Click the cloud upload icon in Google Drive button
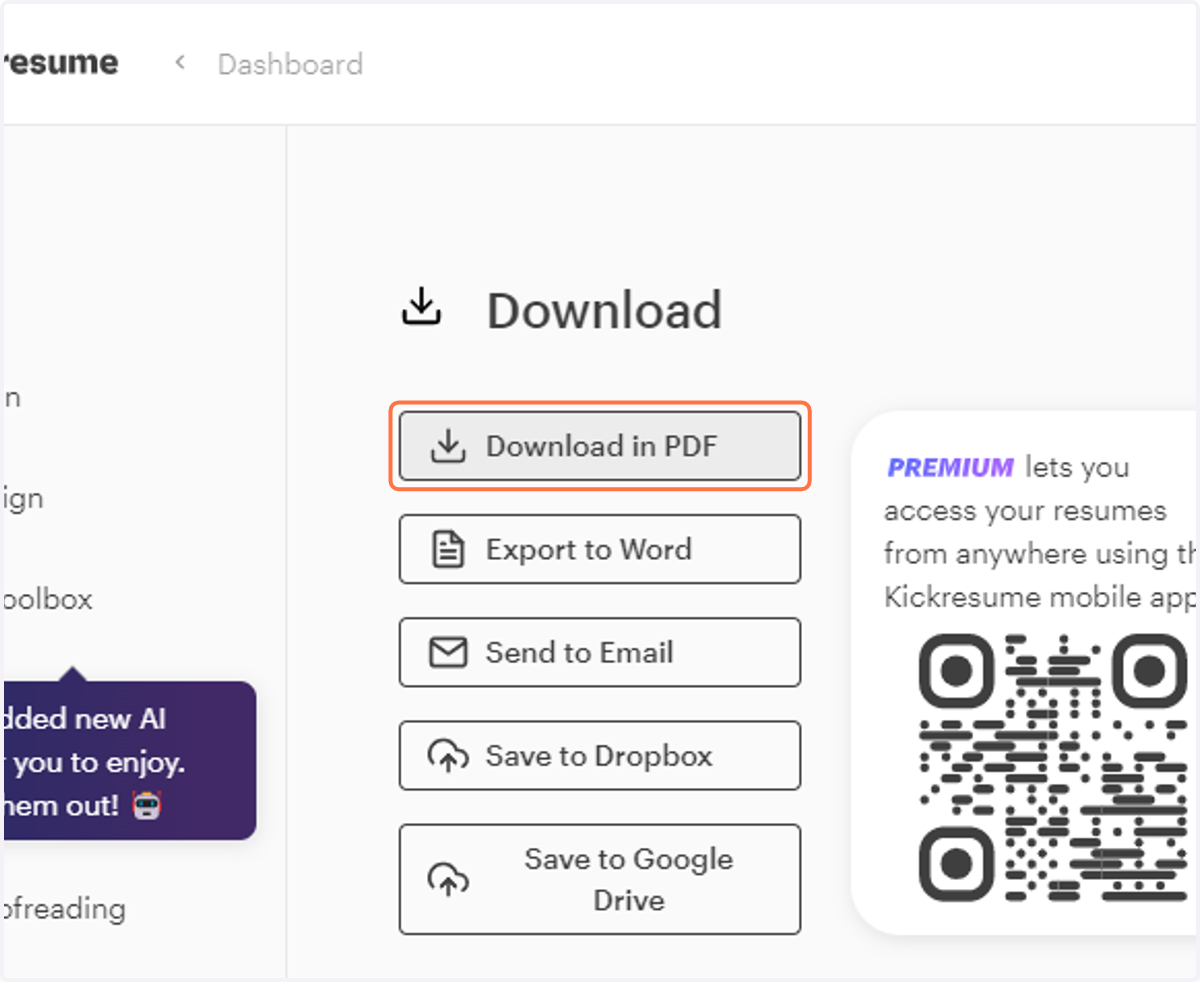 tap(448, 879)
